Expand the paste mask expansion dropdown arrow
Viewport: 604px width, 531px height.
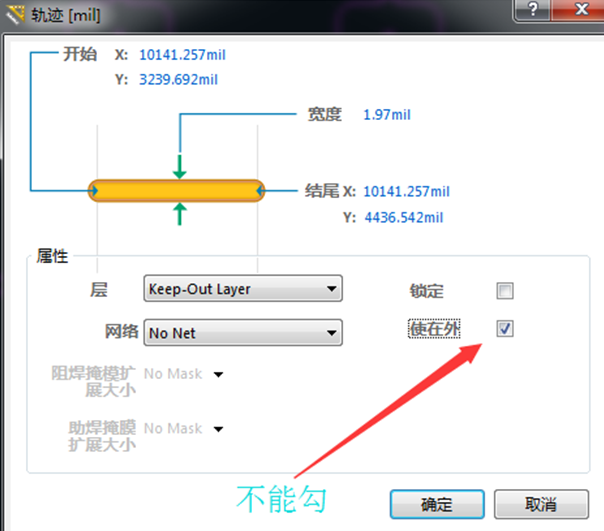tap(218, 429)
